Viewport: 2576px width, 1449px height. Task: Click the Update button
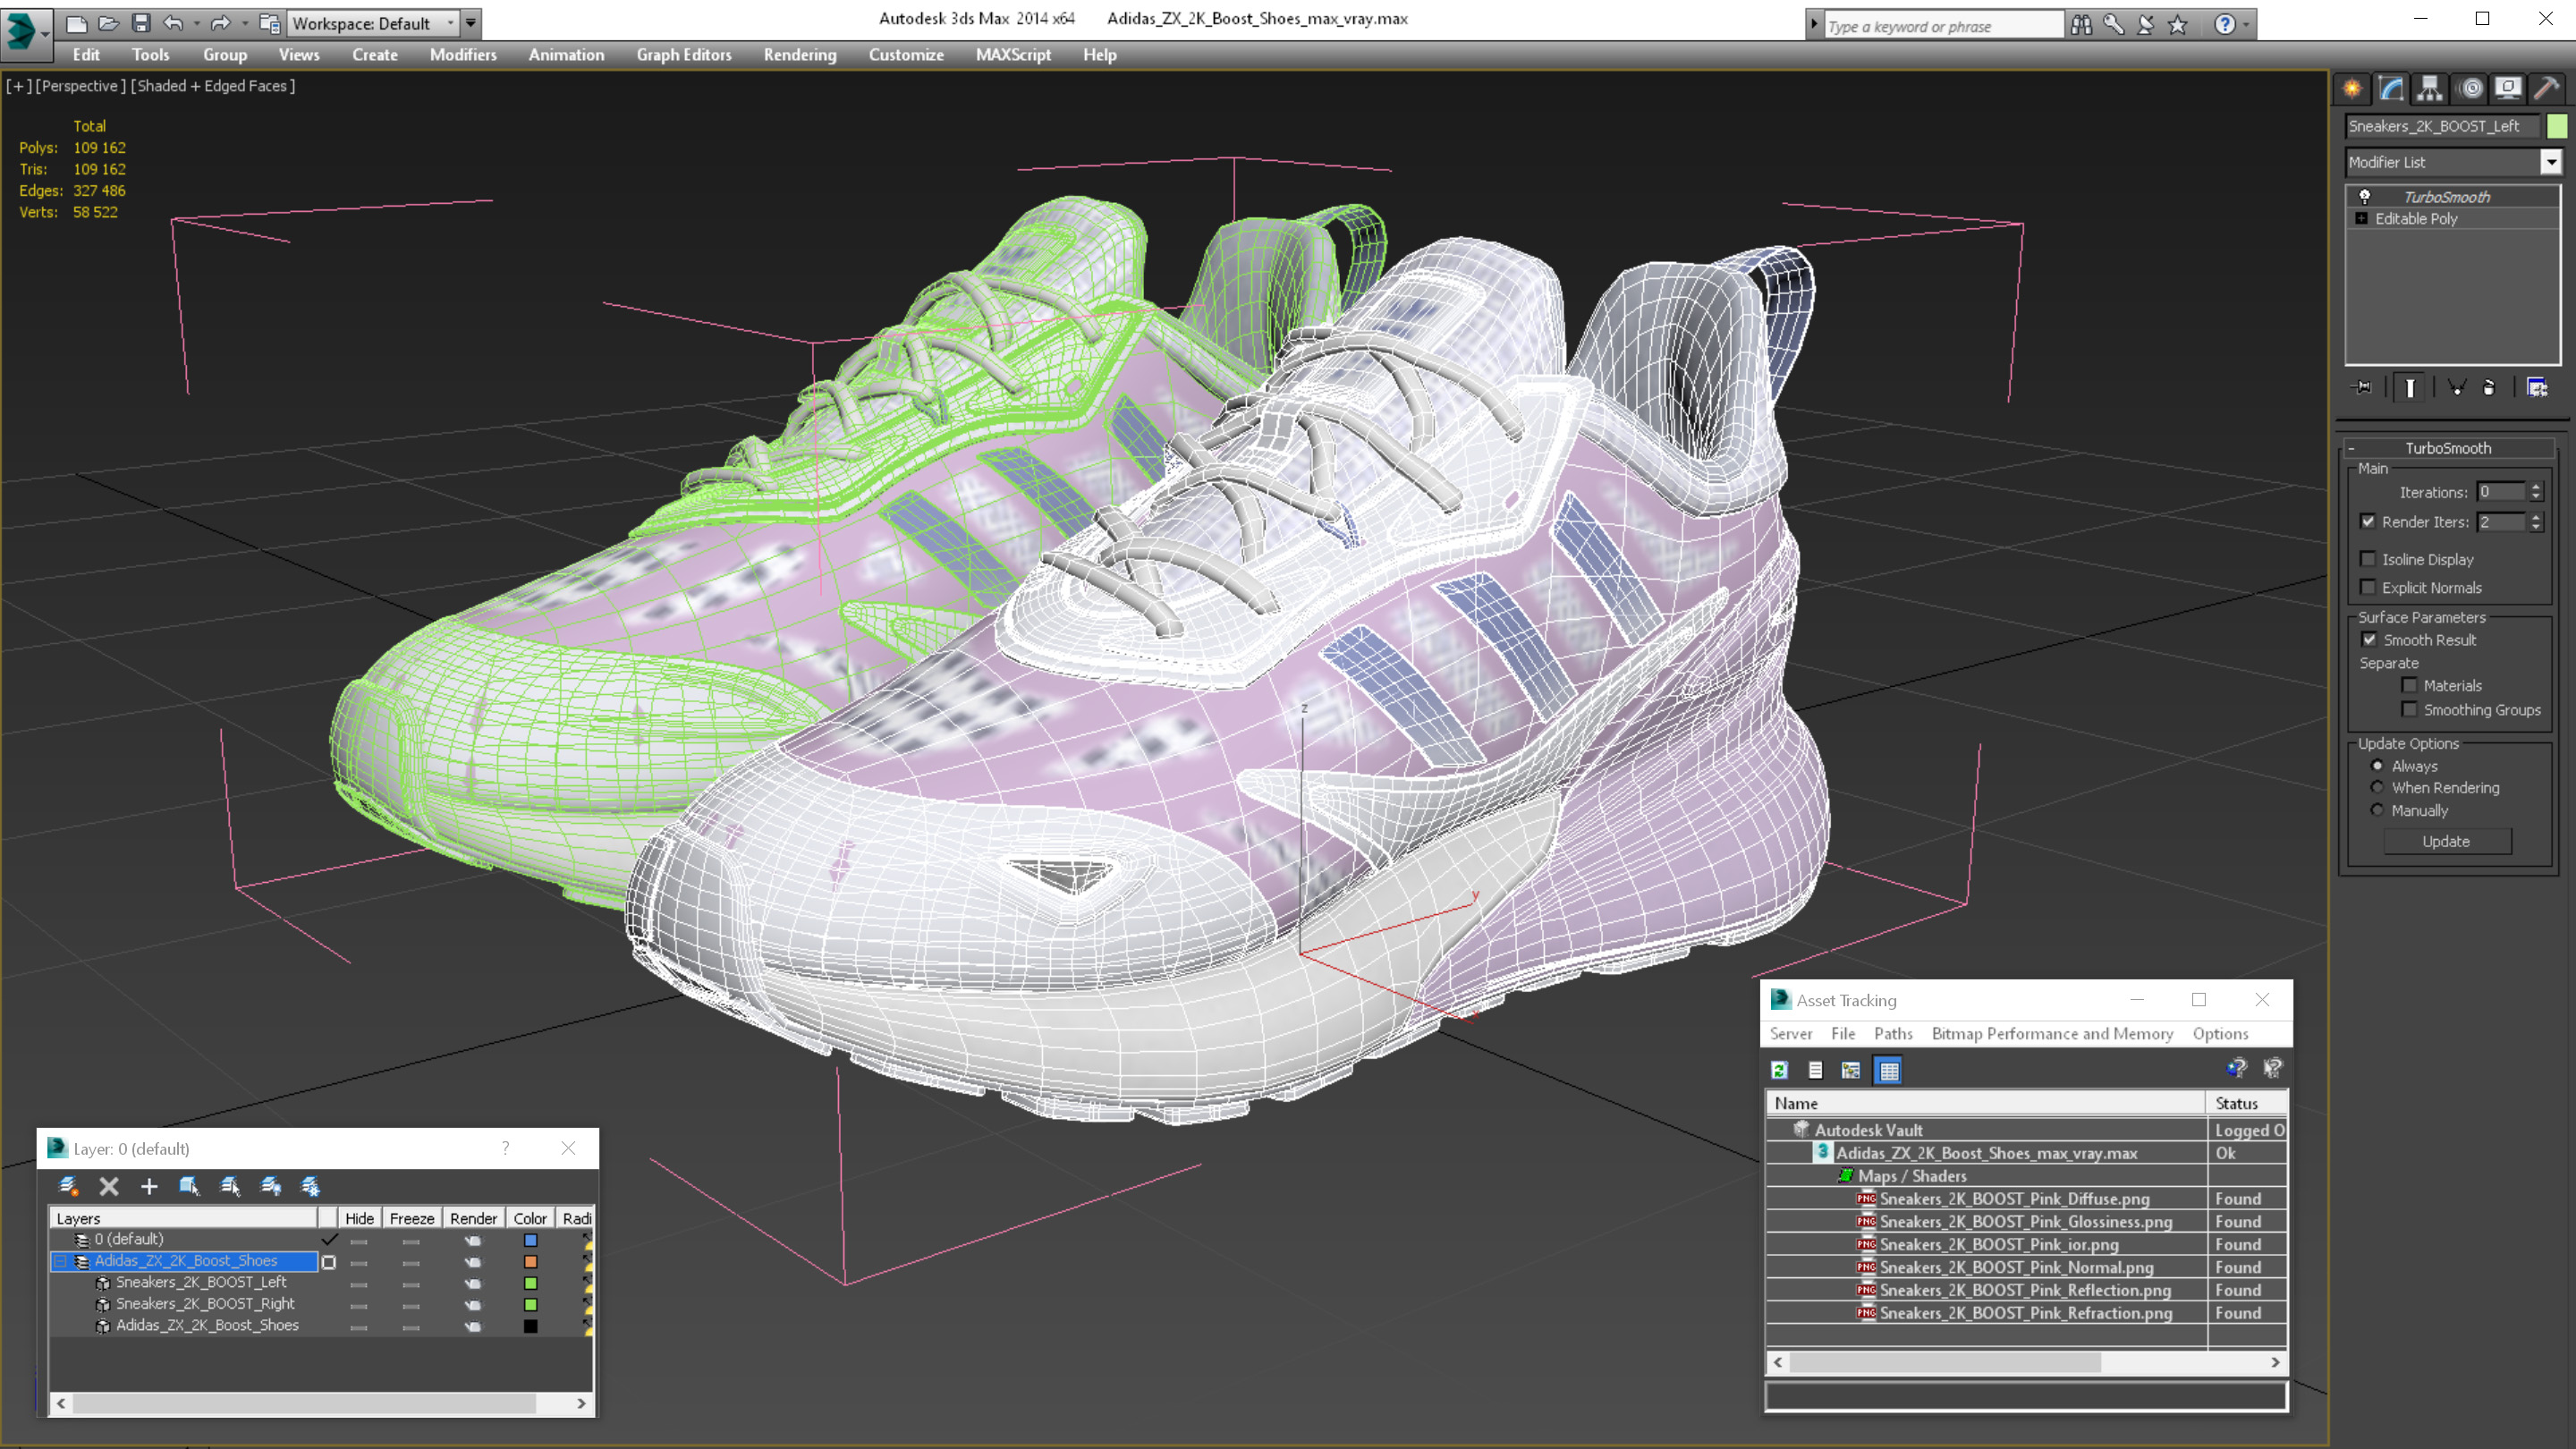pyautogui.click(x=2446, y=841)
